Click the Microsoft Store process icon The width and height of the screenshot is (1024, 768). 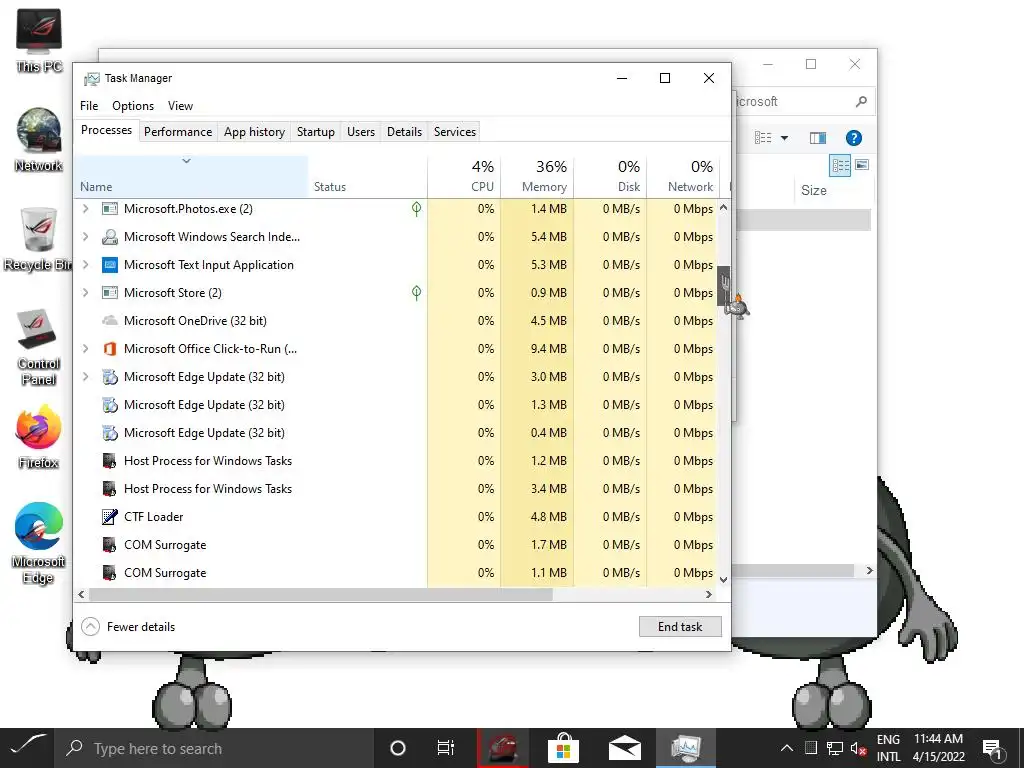(x=110, y=293)
